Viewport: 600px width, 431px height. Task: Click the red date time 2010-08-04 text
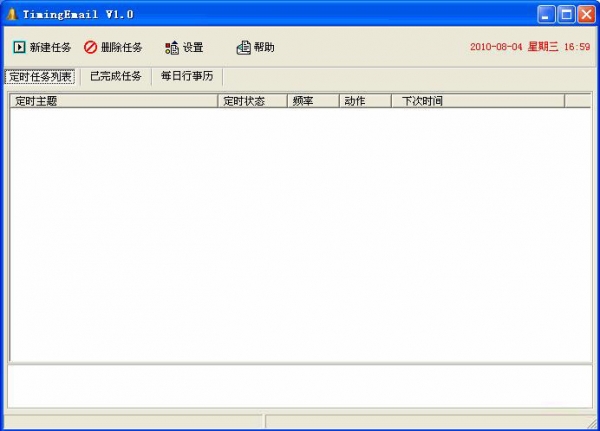(x=530, y=47)
